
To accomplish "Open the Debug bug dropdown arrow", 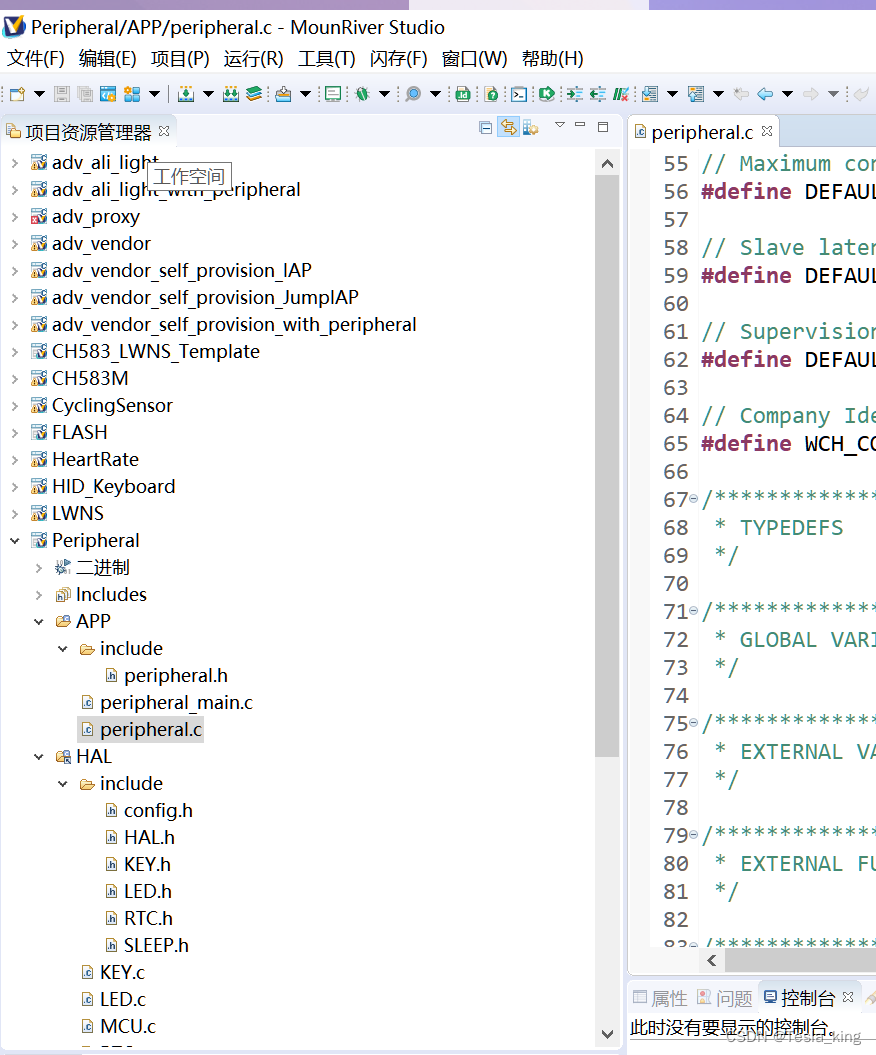I will 384,94.
